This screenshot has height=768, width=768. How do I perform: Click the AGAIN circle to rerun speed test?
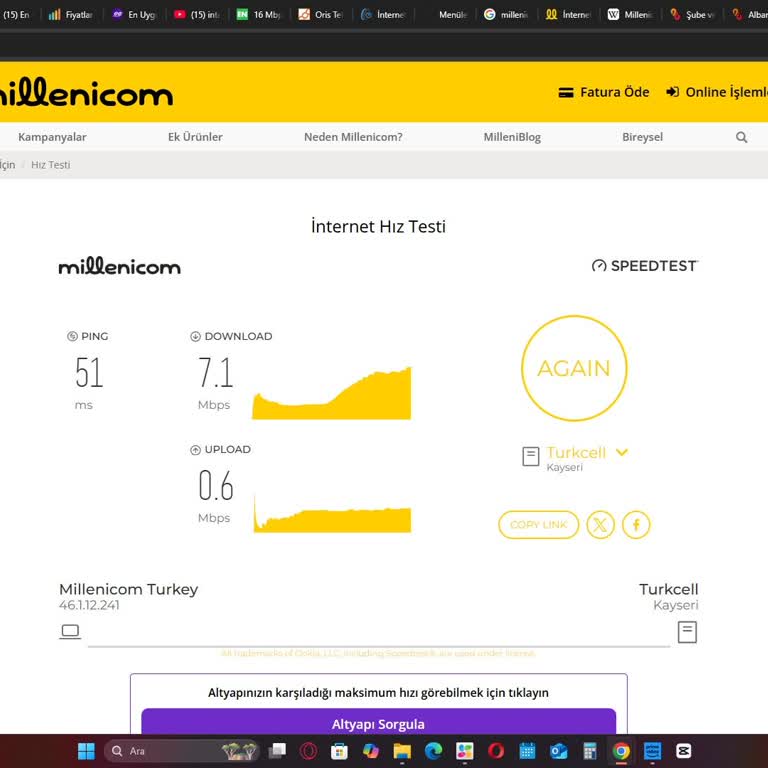(x=574, y=368)
